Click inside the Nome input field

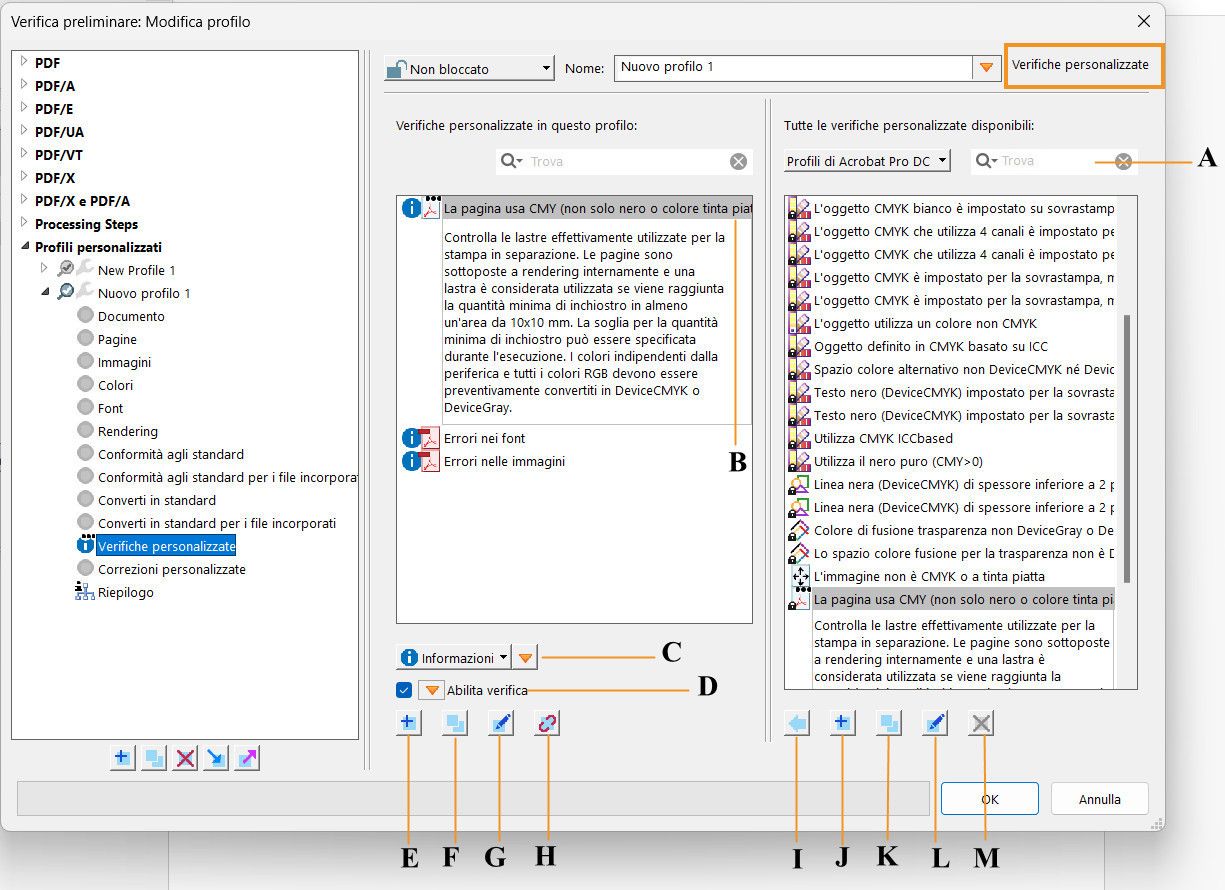pos(790,68)
